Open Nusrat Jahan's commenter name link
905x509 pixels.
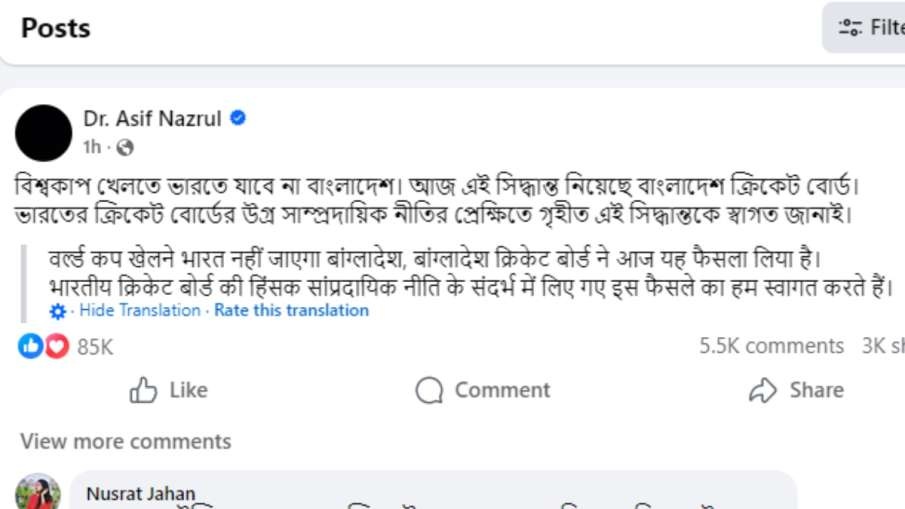pyautogui.click(x=141, y=494)
